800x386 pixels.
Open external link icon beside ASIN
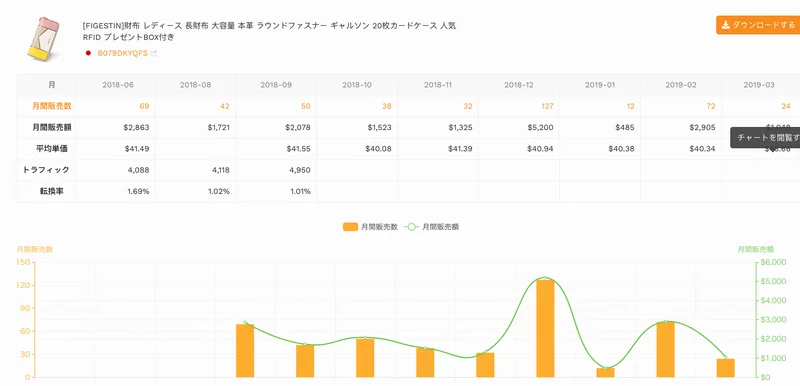coord(154,53)
